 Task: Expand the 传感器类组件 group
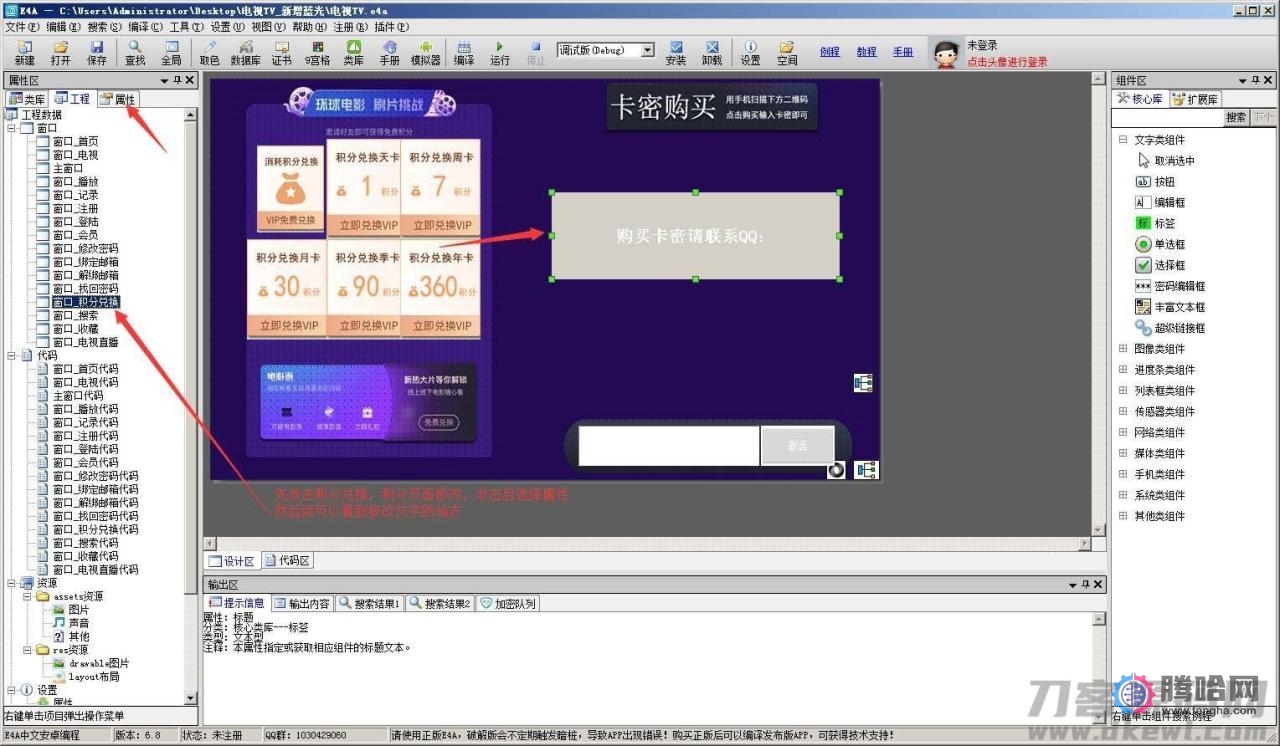coord(1123,412)
